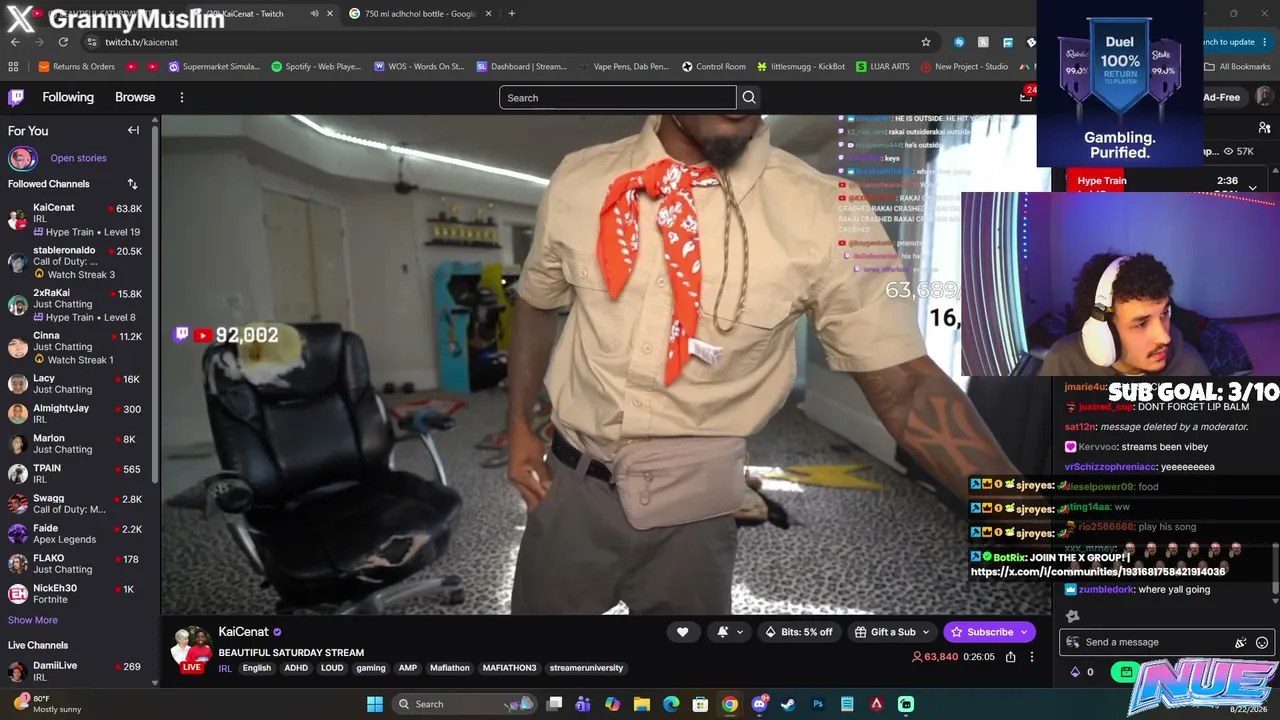Reload the current page
The width and height of the screenshot is (1280, 720).
63,42
